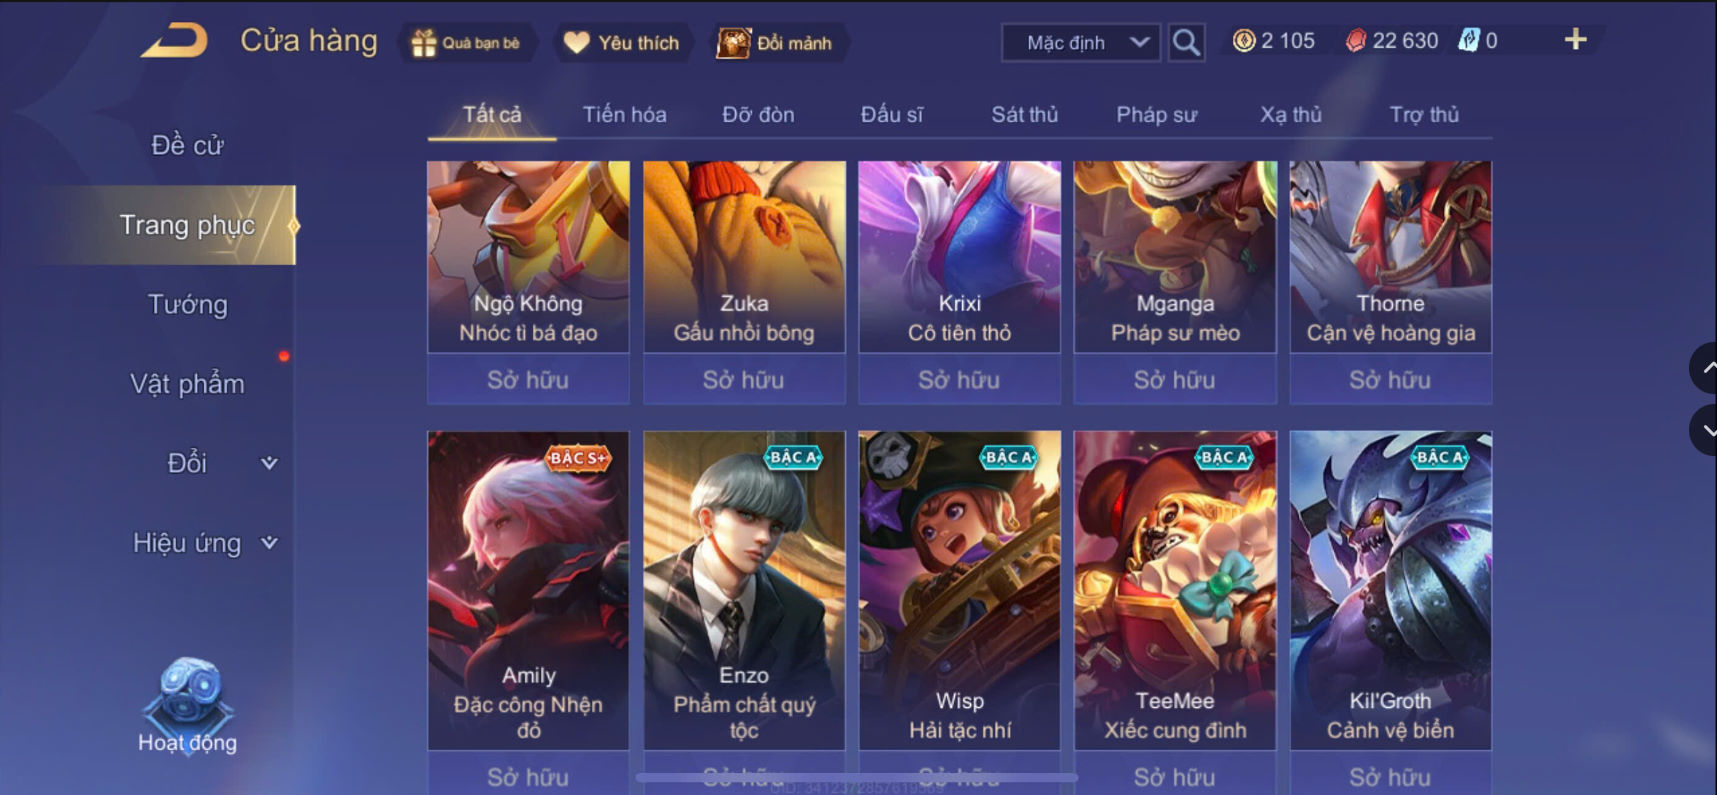
Task: Select Tướng in the sidebar
Action: click(187, 304)
